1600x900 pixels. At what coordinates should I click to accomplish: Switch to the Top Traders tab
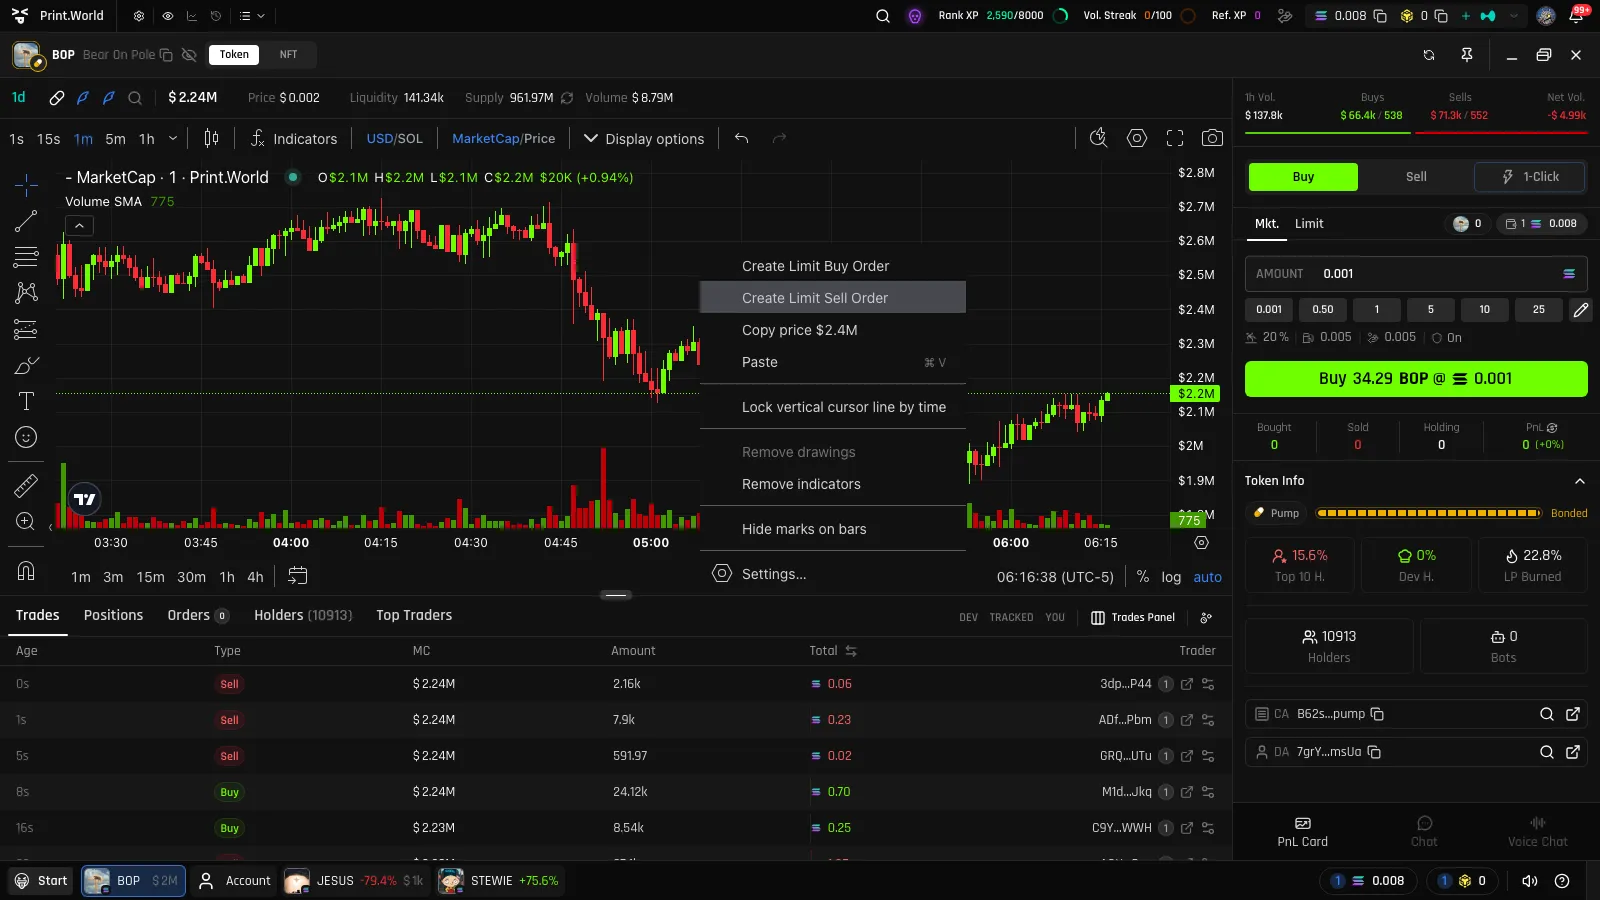[414, 615]
